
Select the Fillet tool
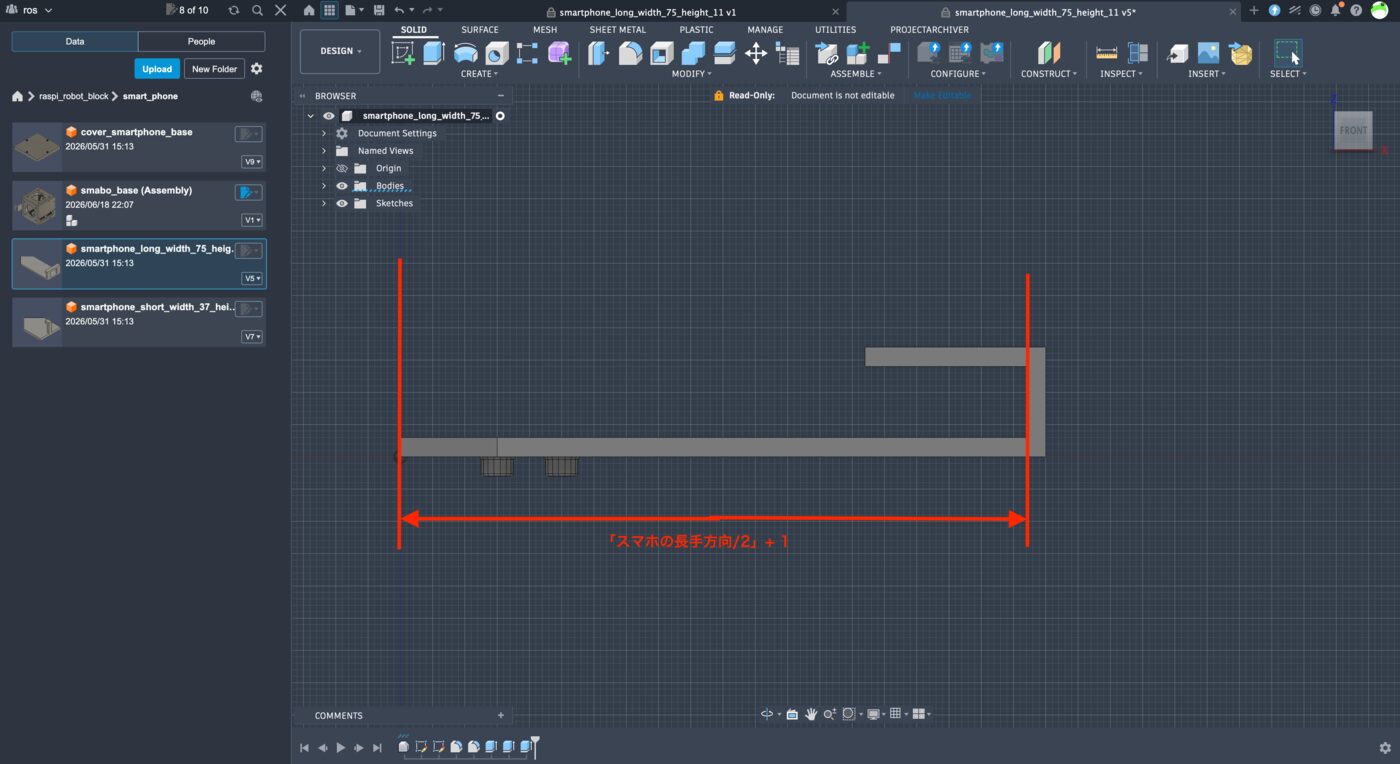tap(630, 53)
